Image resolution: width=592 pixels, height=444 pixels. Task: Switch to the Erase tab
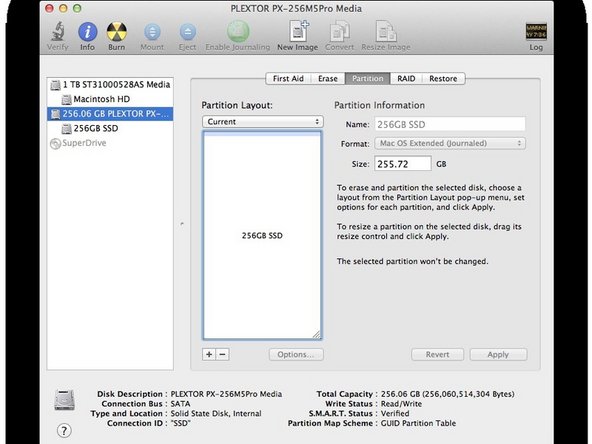click(328, 79)
